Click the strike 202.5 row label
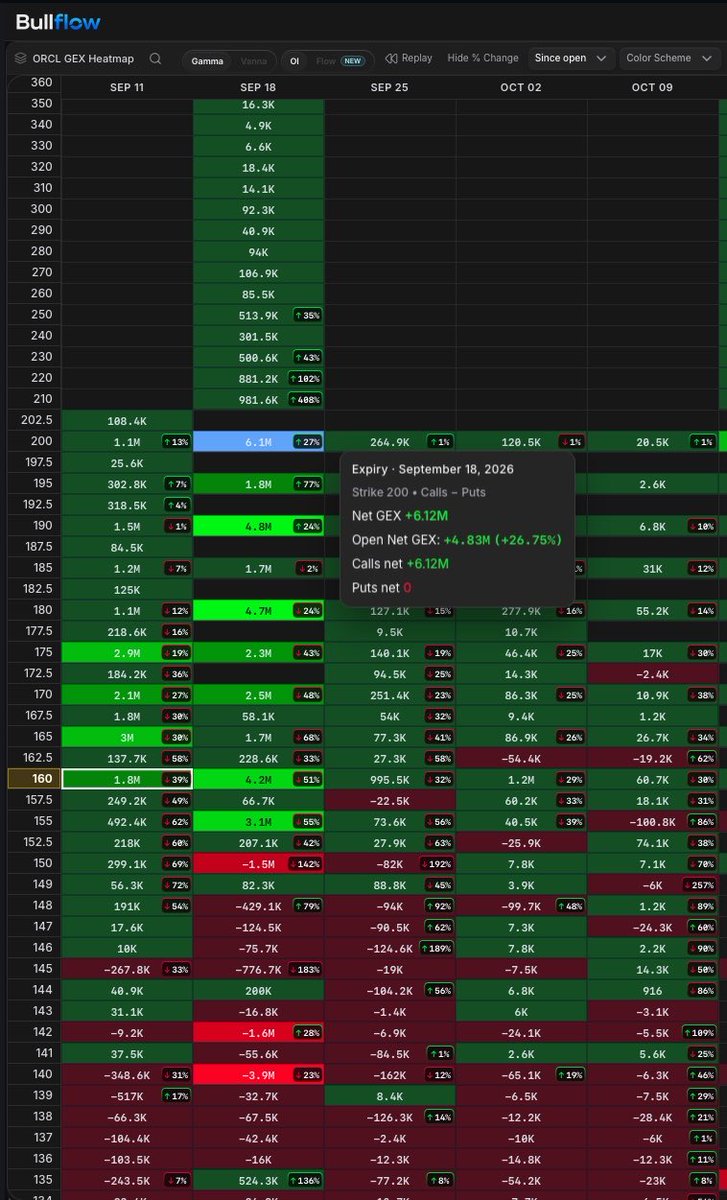This screenshot has height=1200, width=727. 34,421
